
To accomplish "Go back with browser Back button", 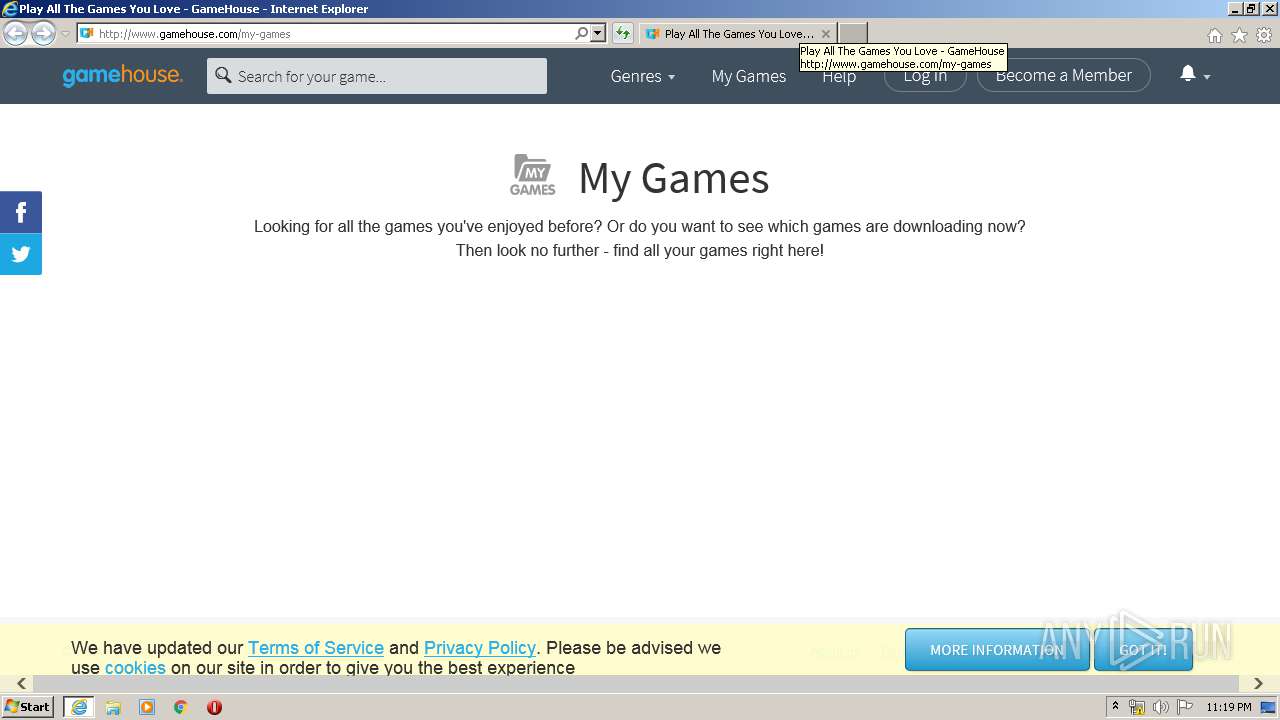I will tap(15, 33).
